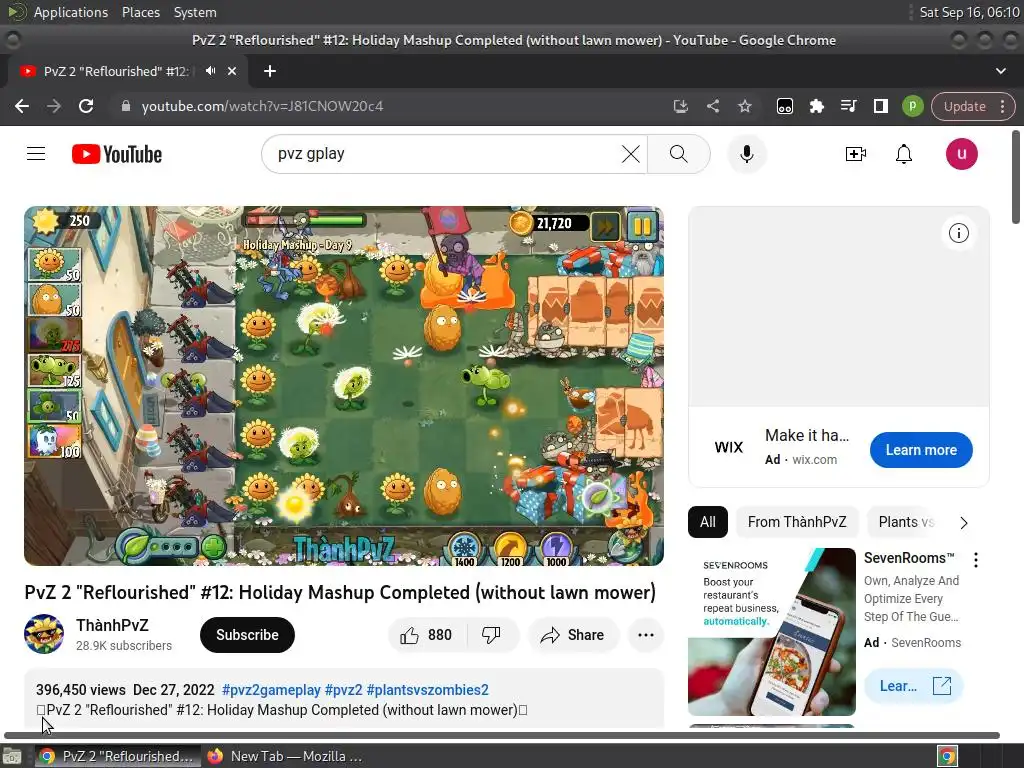
Task: Close the PvZ 2 YouTube tab
Action: (232, 71)
